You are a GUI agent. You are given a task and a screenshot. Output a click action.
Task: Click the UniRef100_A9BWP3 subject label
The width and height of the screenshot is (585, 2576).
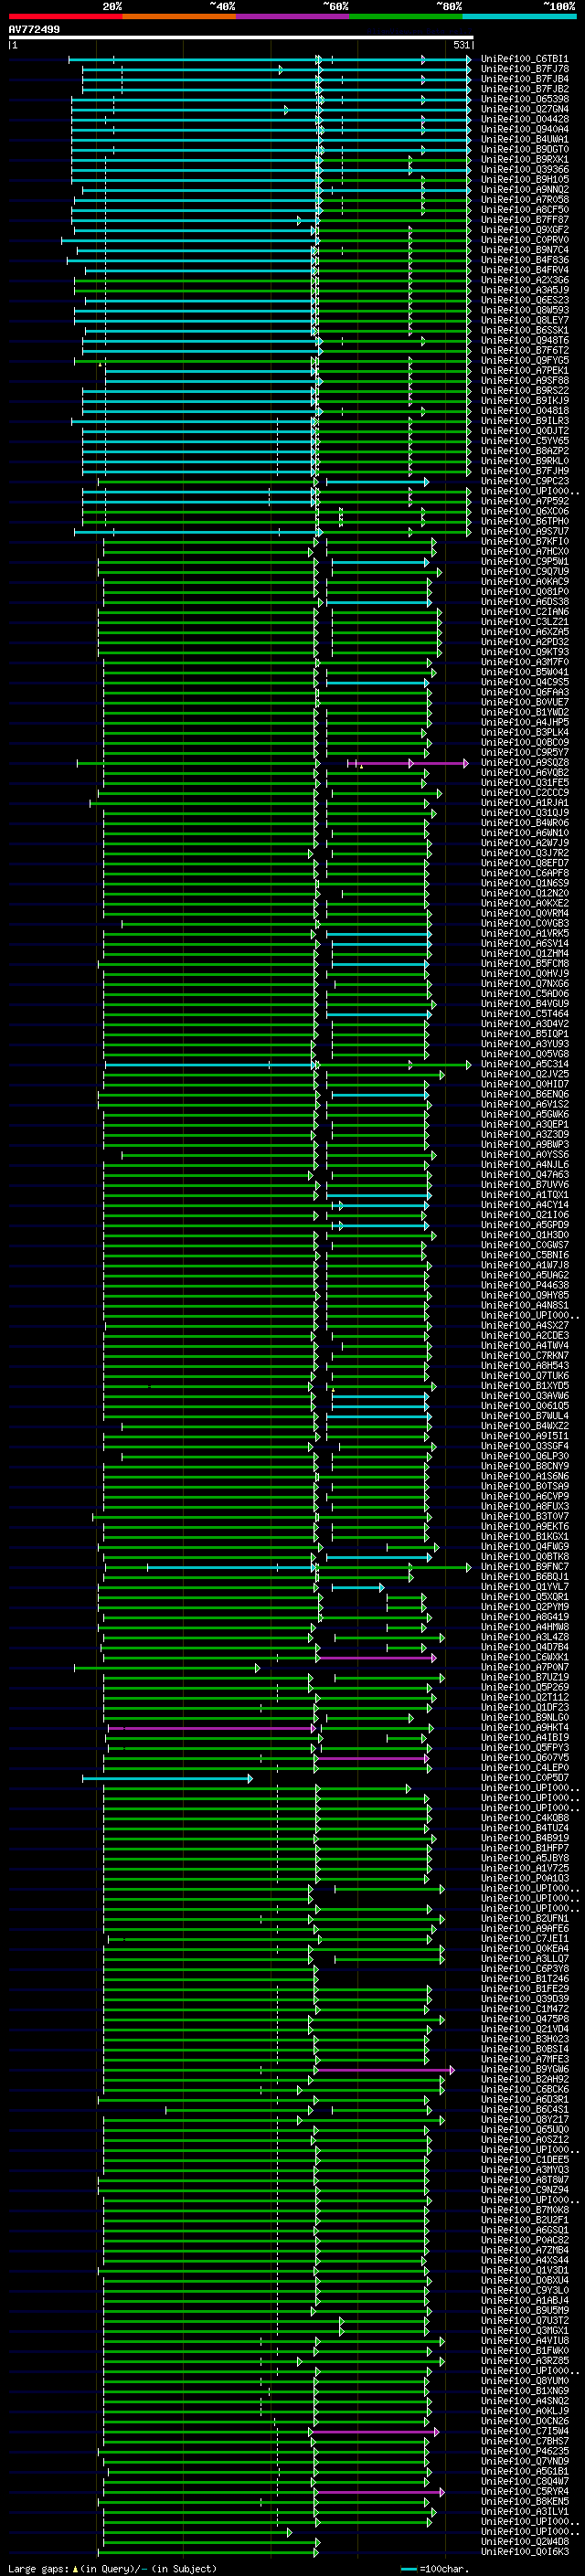pyautogui.click(x=525, y=1145)
